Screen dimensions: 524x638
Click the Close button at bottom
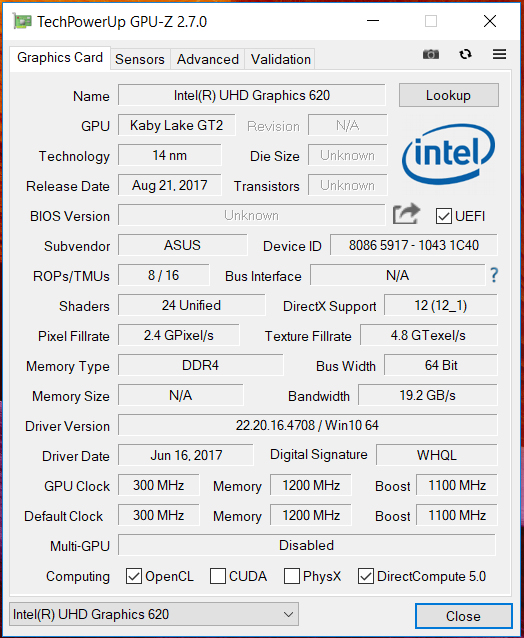point(463,616)
